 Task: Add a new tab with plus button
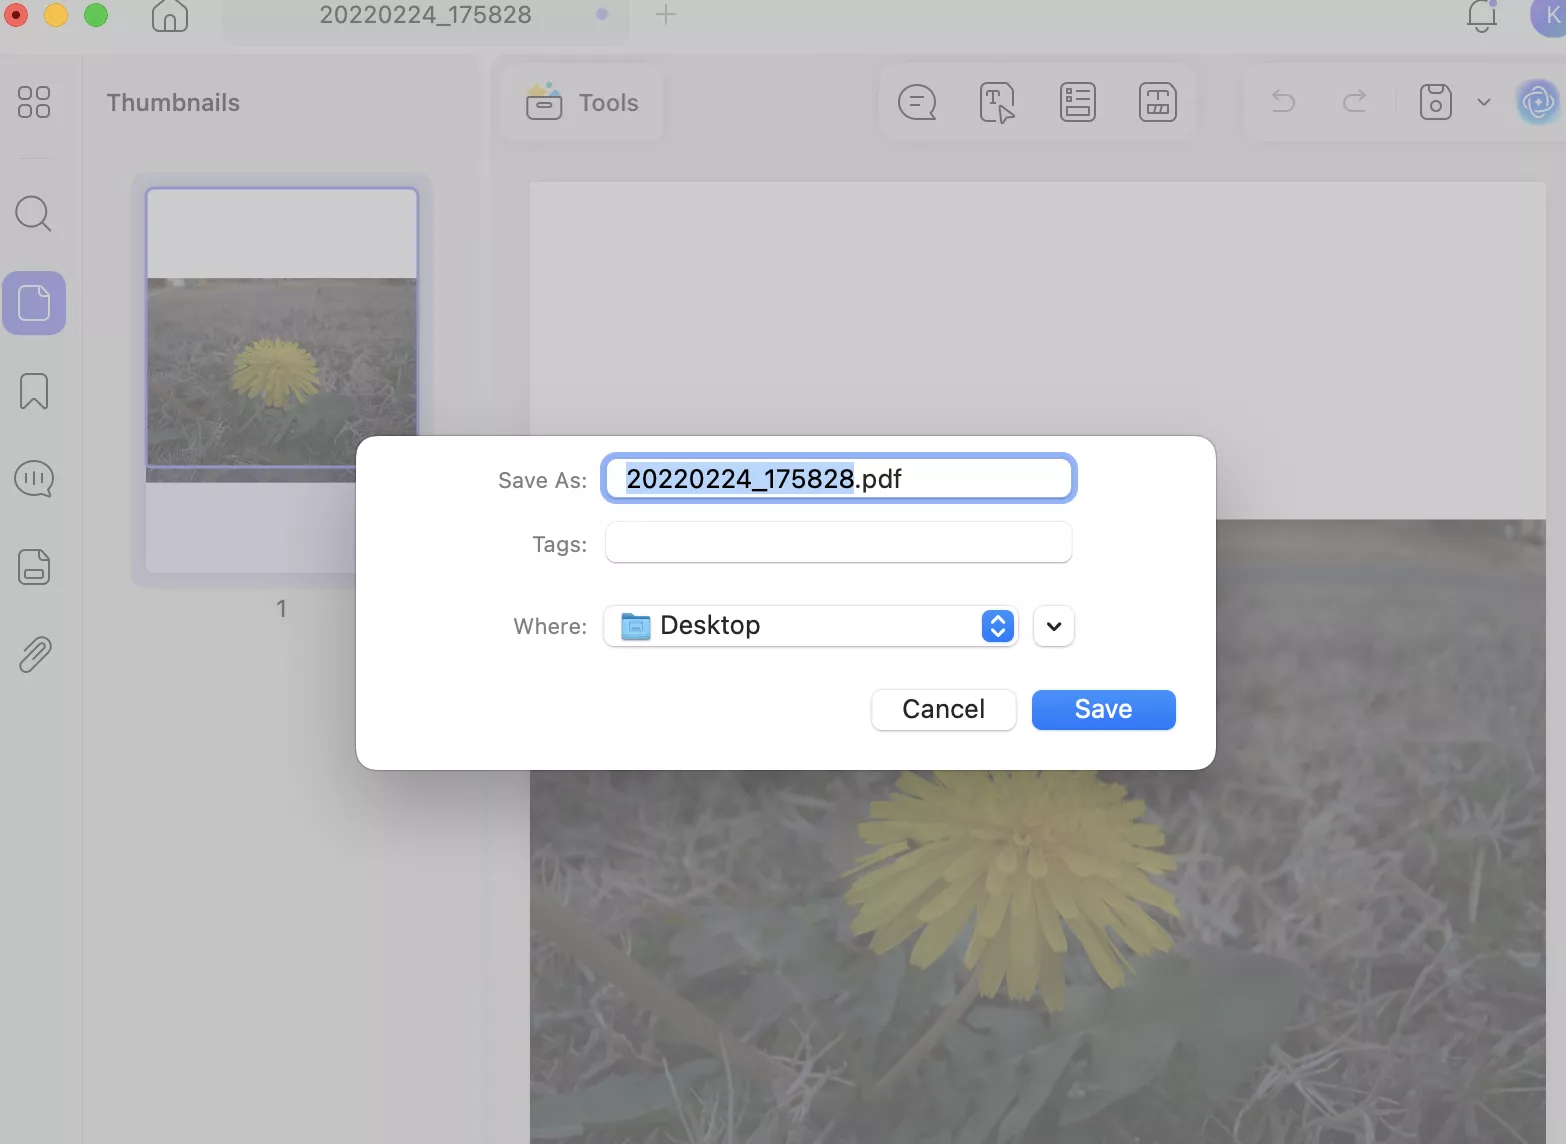[666, 14]
